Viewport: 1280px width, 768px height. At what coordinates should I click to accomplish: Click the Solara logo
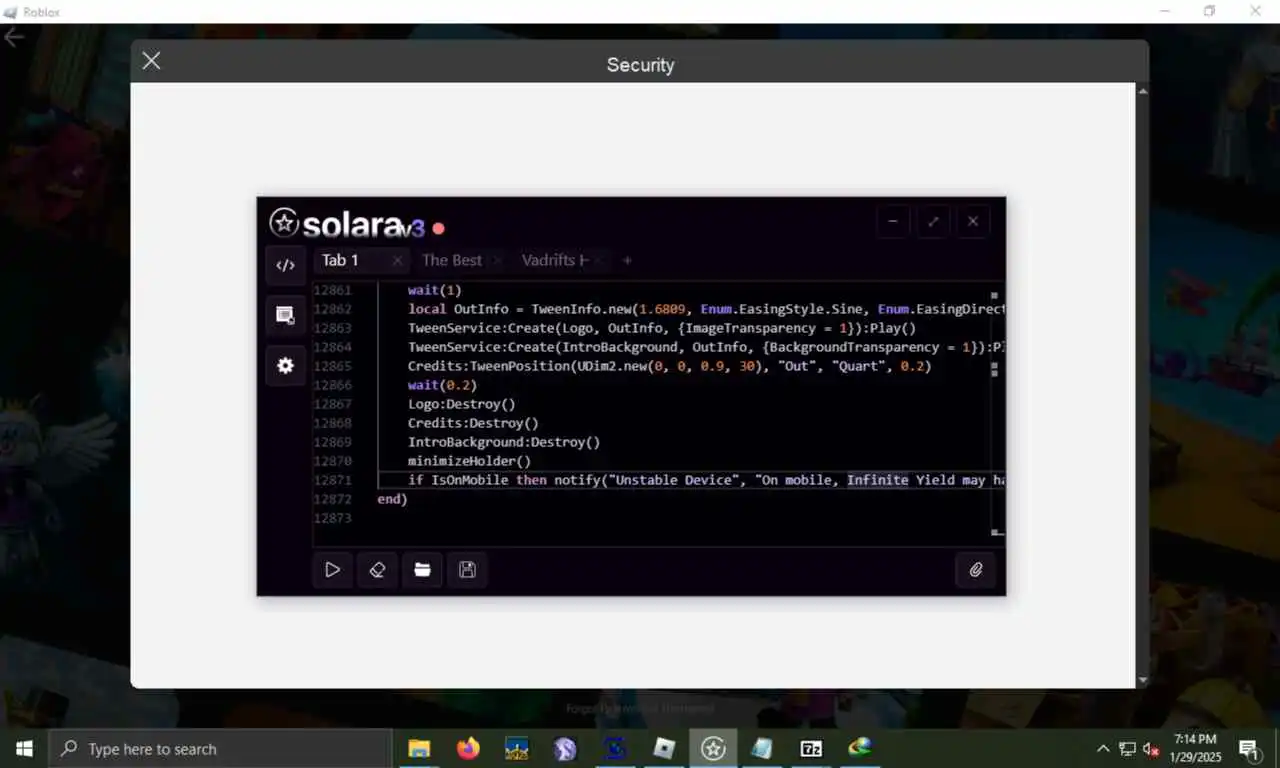[x=347, y=223]
